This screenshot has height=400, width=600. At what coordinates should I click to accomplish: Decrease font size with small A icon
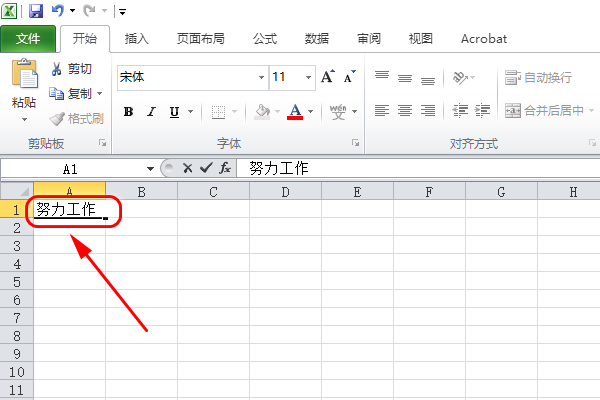click(349, 77)
